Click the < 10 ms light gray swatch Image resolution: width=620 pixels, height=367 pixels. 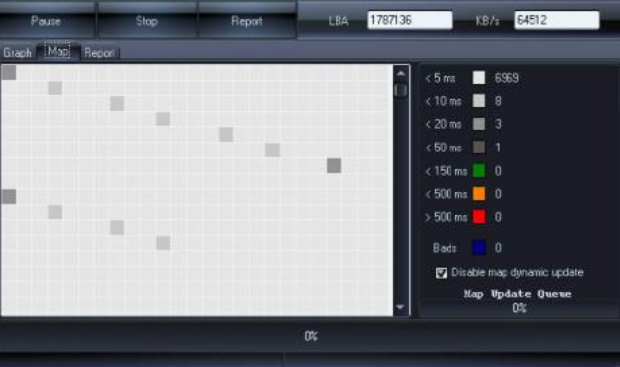(x=479, y=101)
